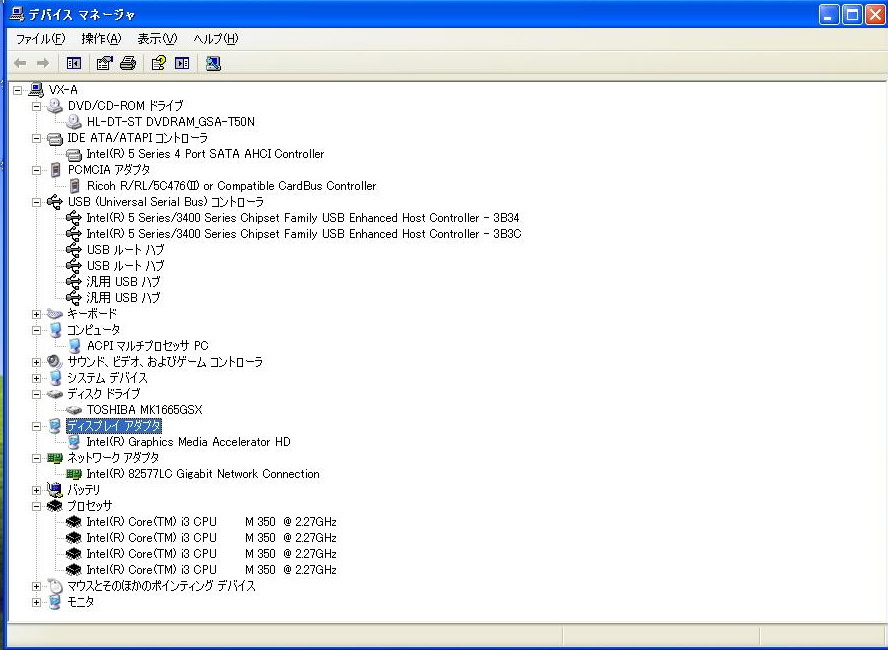This screenshot has width=888, height=650.
Task: Toggle the console tree pane icon
Action: tap(74, 63)
